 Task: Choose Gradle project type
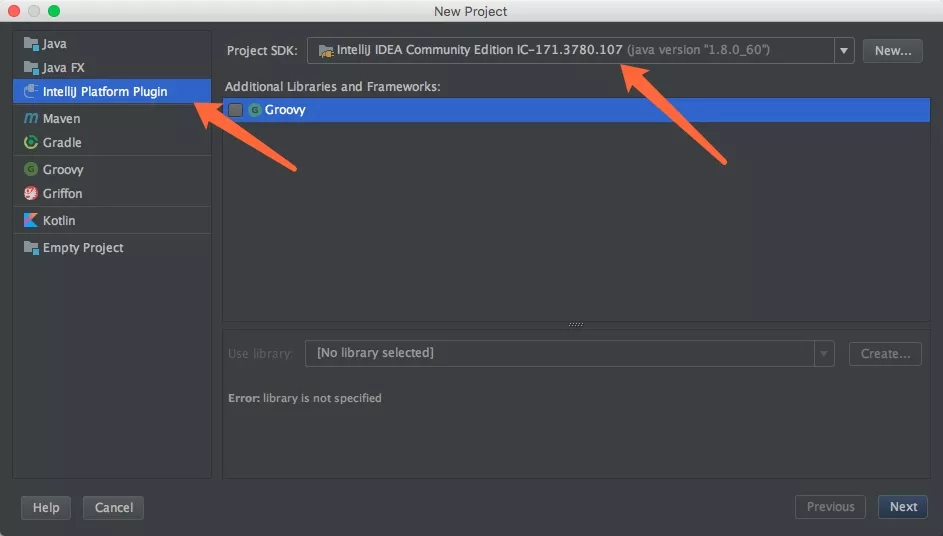tap(62, 143)
